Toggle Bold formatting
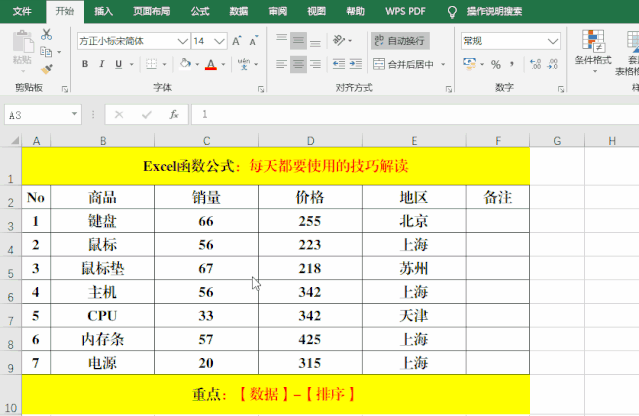639x416 pixels. pyautogui.click(x=85, y=65)
